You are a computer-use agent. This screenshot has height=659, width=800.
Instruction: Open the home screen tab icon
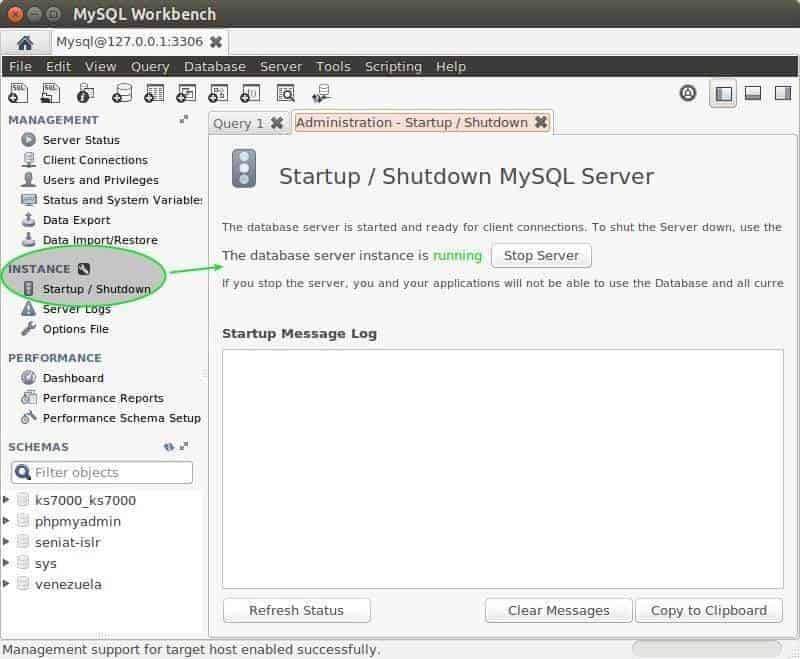pyautogui.click(x=24, y=43)
